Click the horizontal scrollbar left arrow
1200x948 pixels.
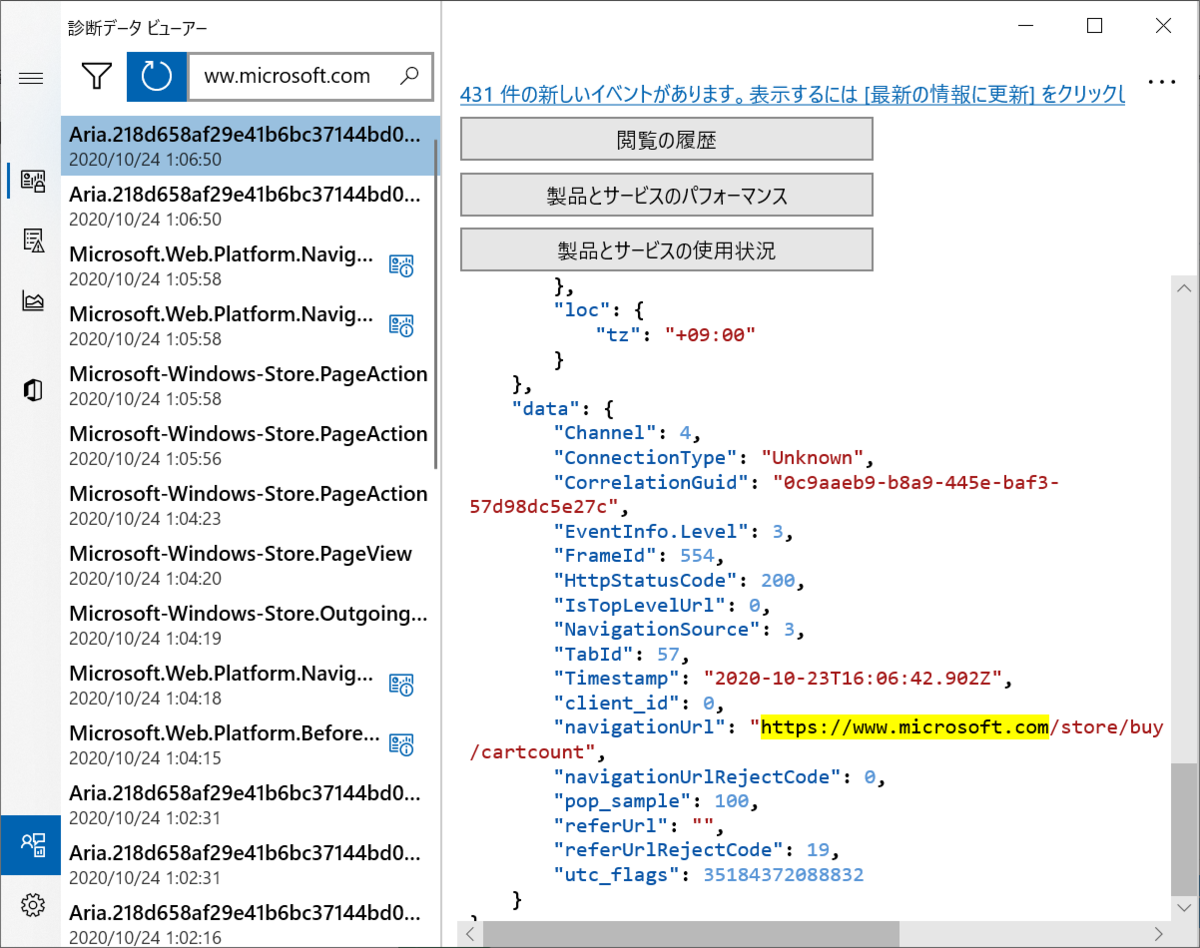(472, 933)
